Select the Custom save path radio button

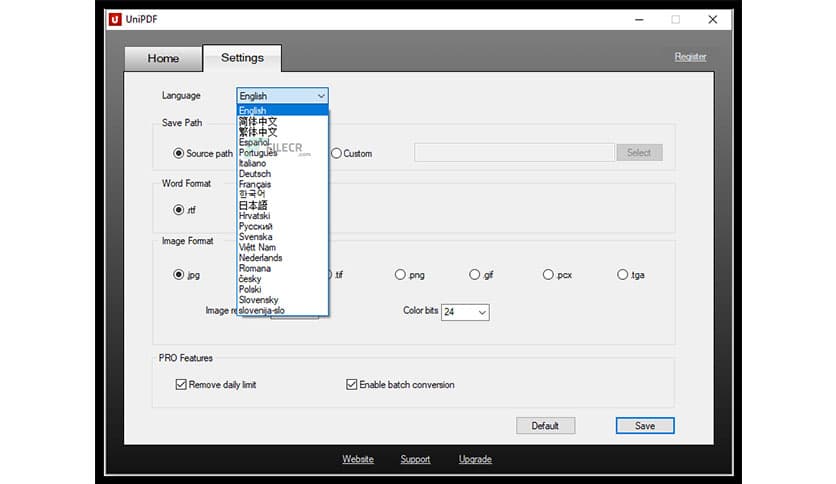click(336, 154)
